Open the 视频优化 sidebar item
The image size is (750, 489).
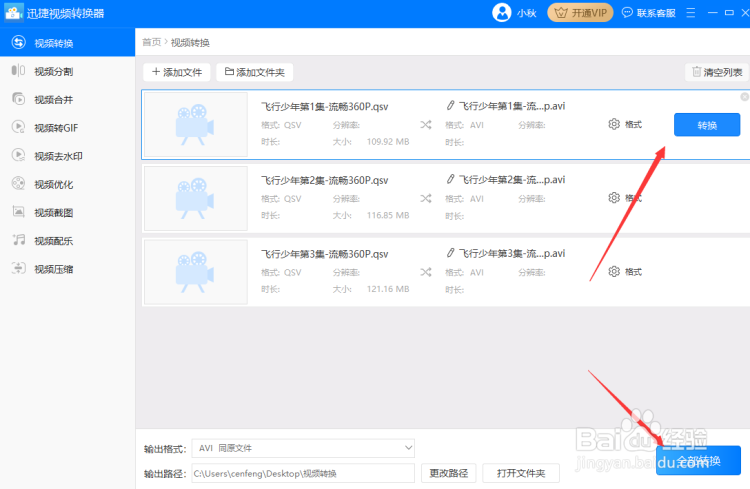click(67, 184)
